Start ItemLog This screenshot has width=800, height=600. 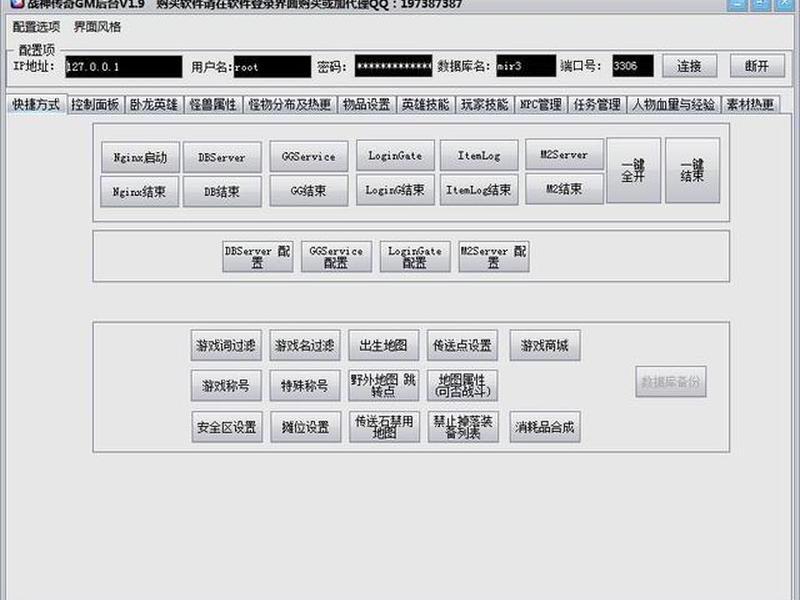479,155
